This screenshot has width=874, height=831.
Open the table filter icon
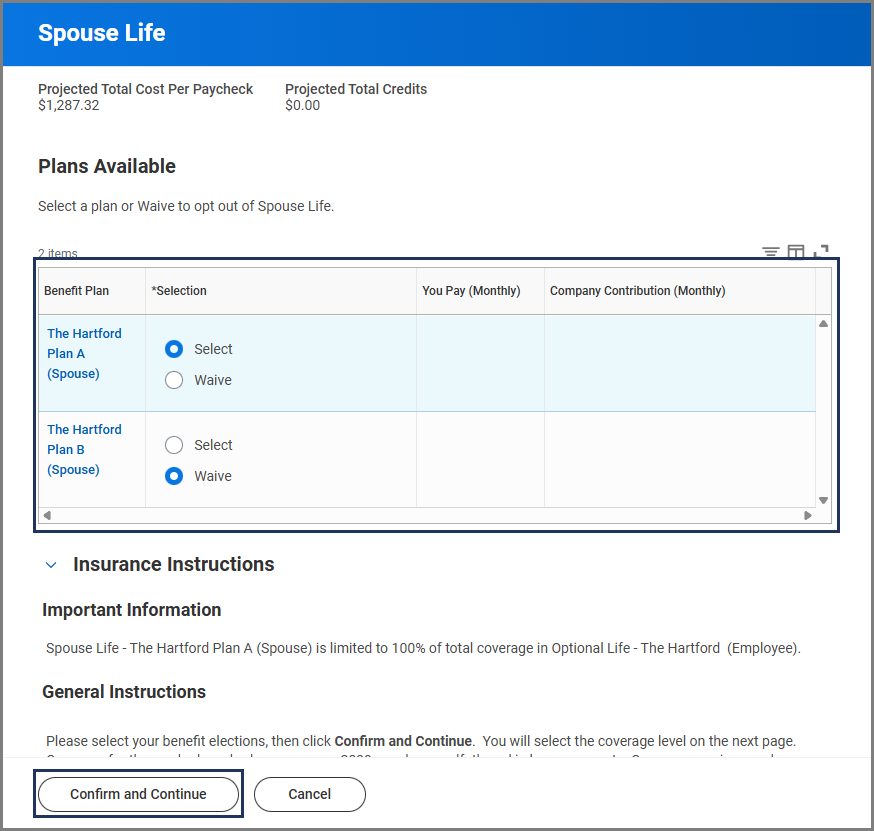pyautogui.click(x=770, y=252)
